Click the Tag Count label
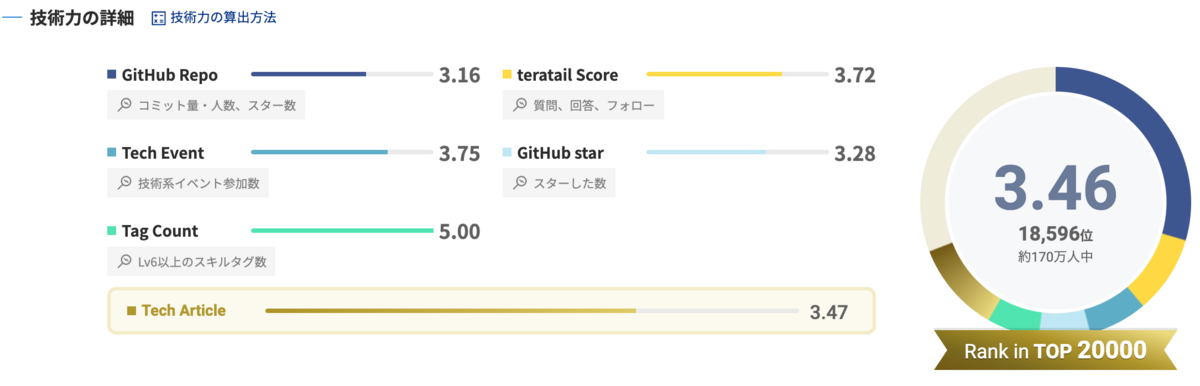 (160, 231)
